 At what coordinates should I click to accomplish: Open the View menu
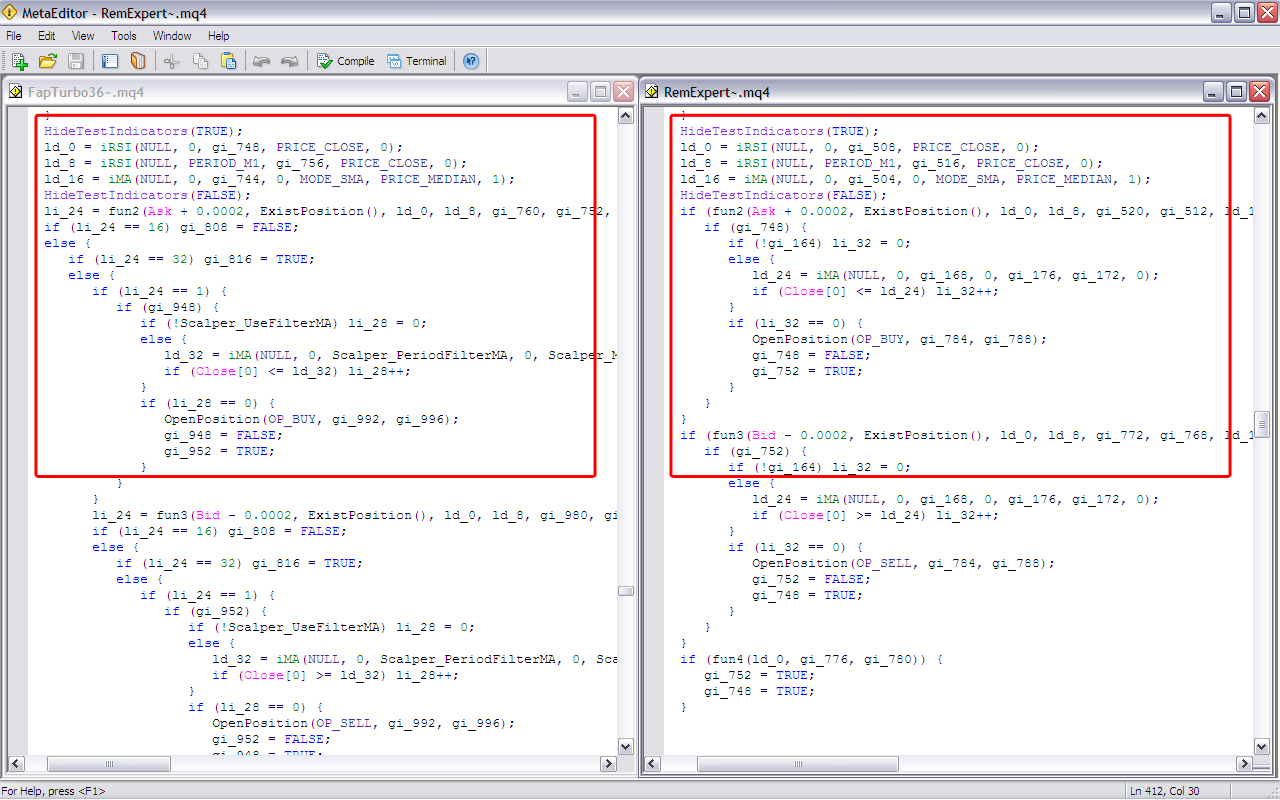coord(83,36)
